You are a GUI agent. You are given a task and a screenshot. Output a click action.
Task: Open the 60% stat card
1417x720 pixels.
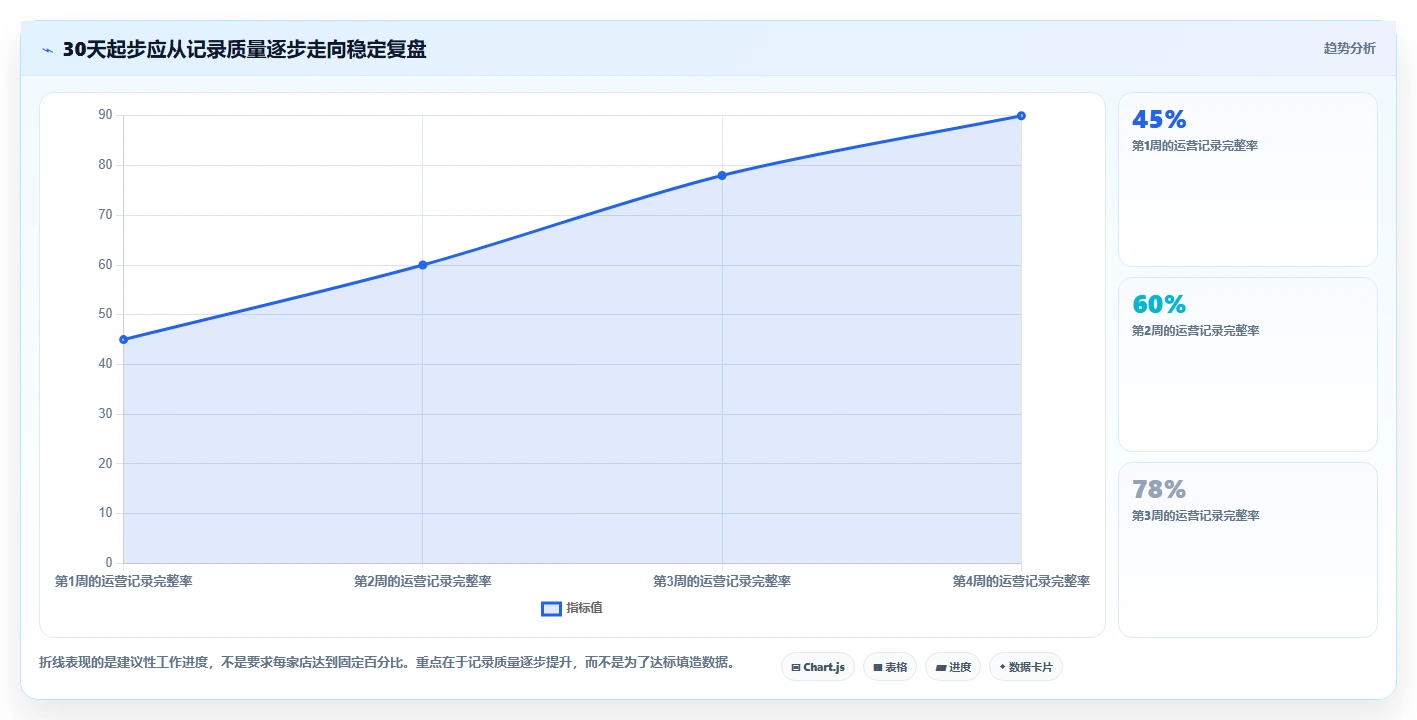click(1247, 365)
